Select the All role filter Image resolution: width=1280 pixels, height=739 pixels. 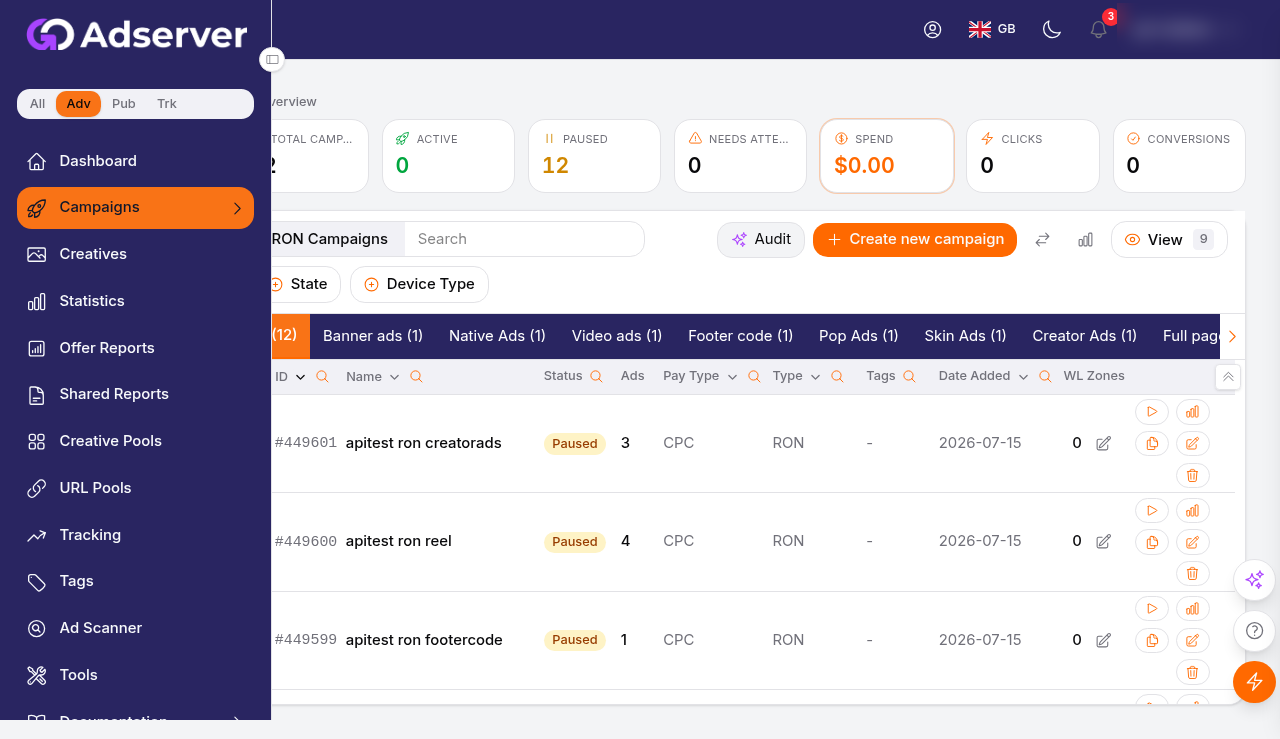tap(37, 104)
